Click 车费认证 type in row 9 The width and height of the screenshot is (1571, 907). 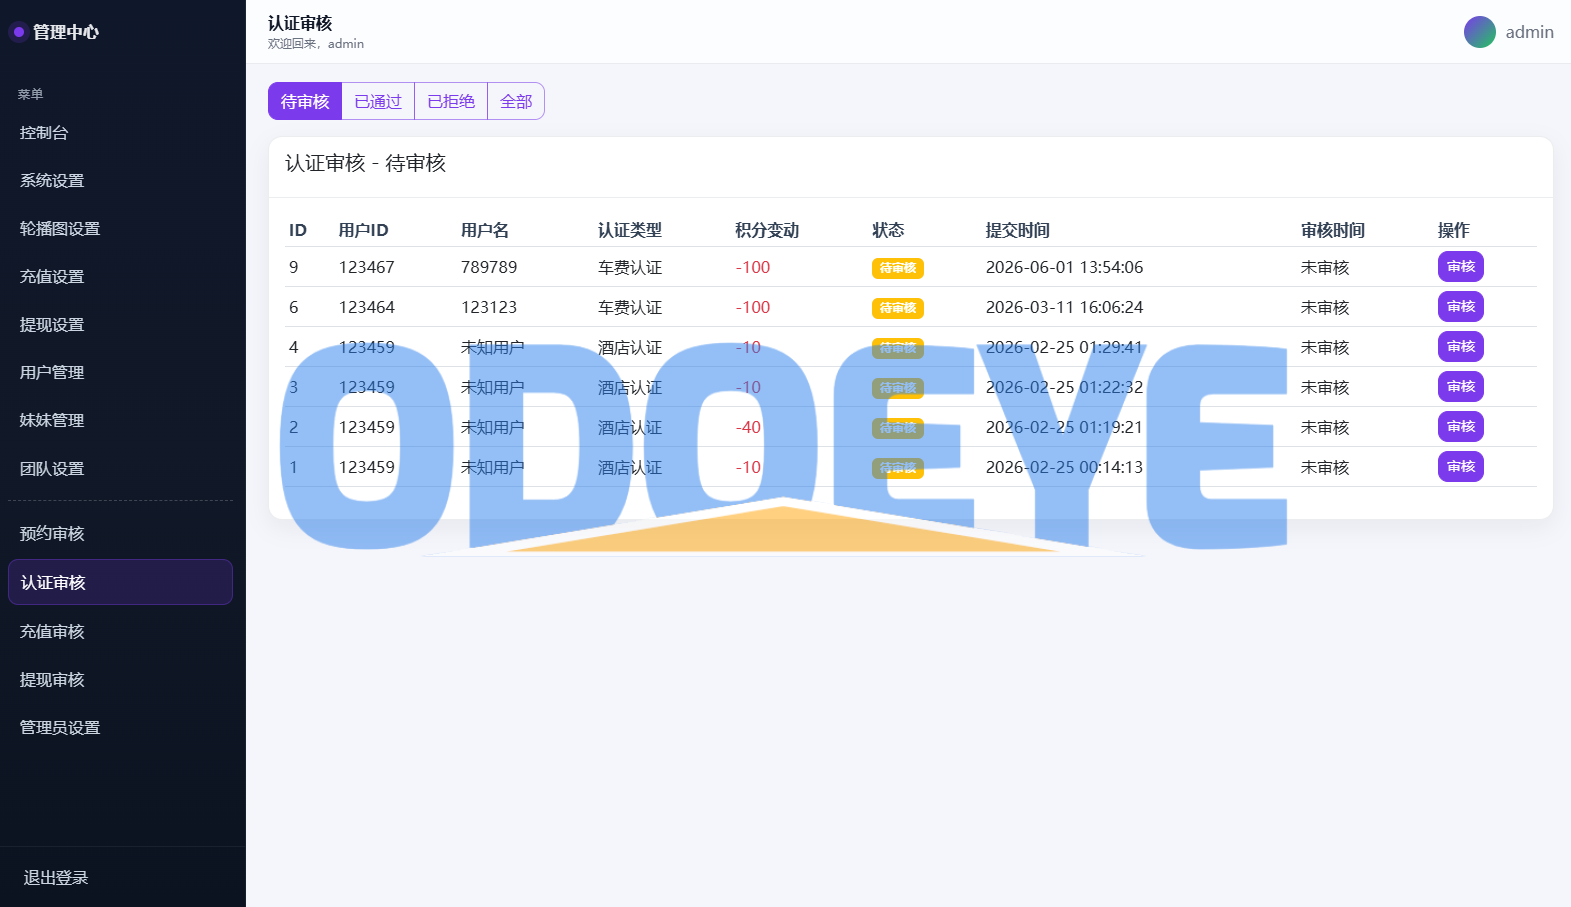[x=630, y=268]
